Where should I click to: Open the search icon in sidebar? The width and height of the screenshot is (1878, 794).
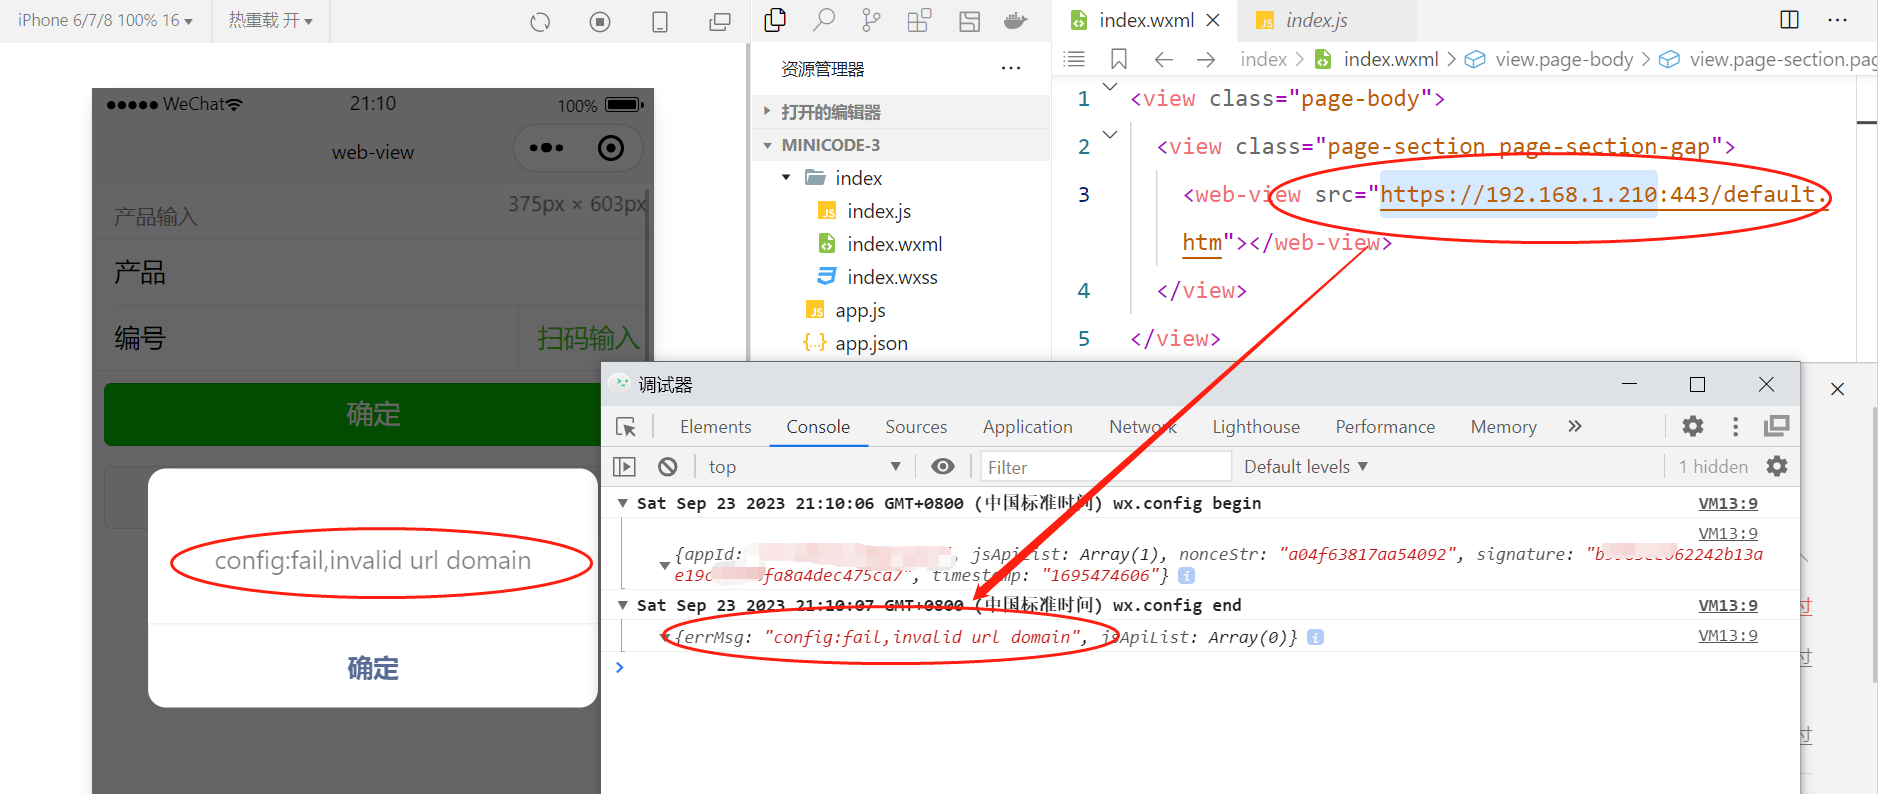[823, 20]
